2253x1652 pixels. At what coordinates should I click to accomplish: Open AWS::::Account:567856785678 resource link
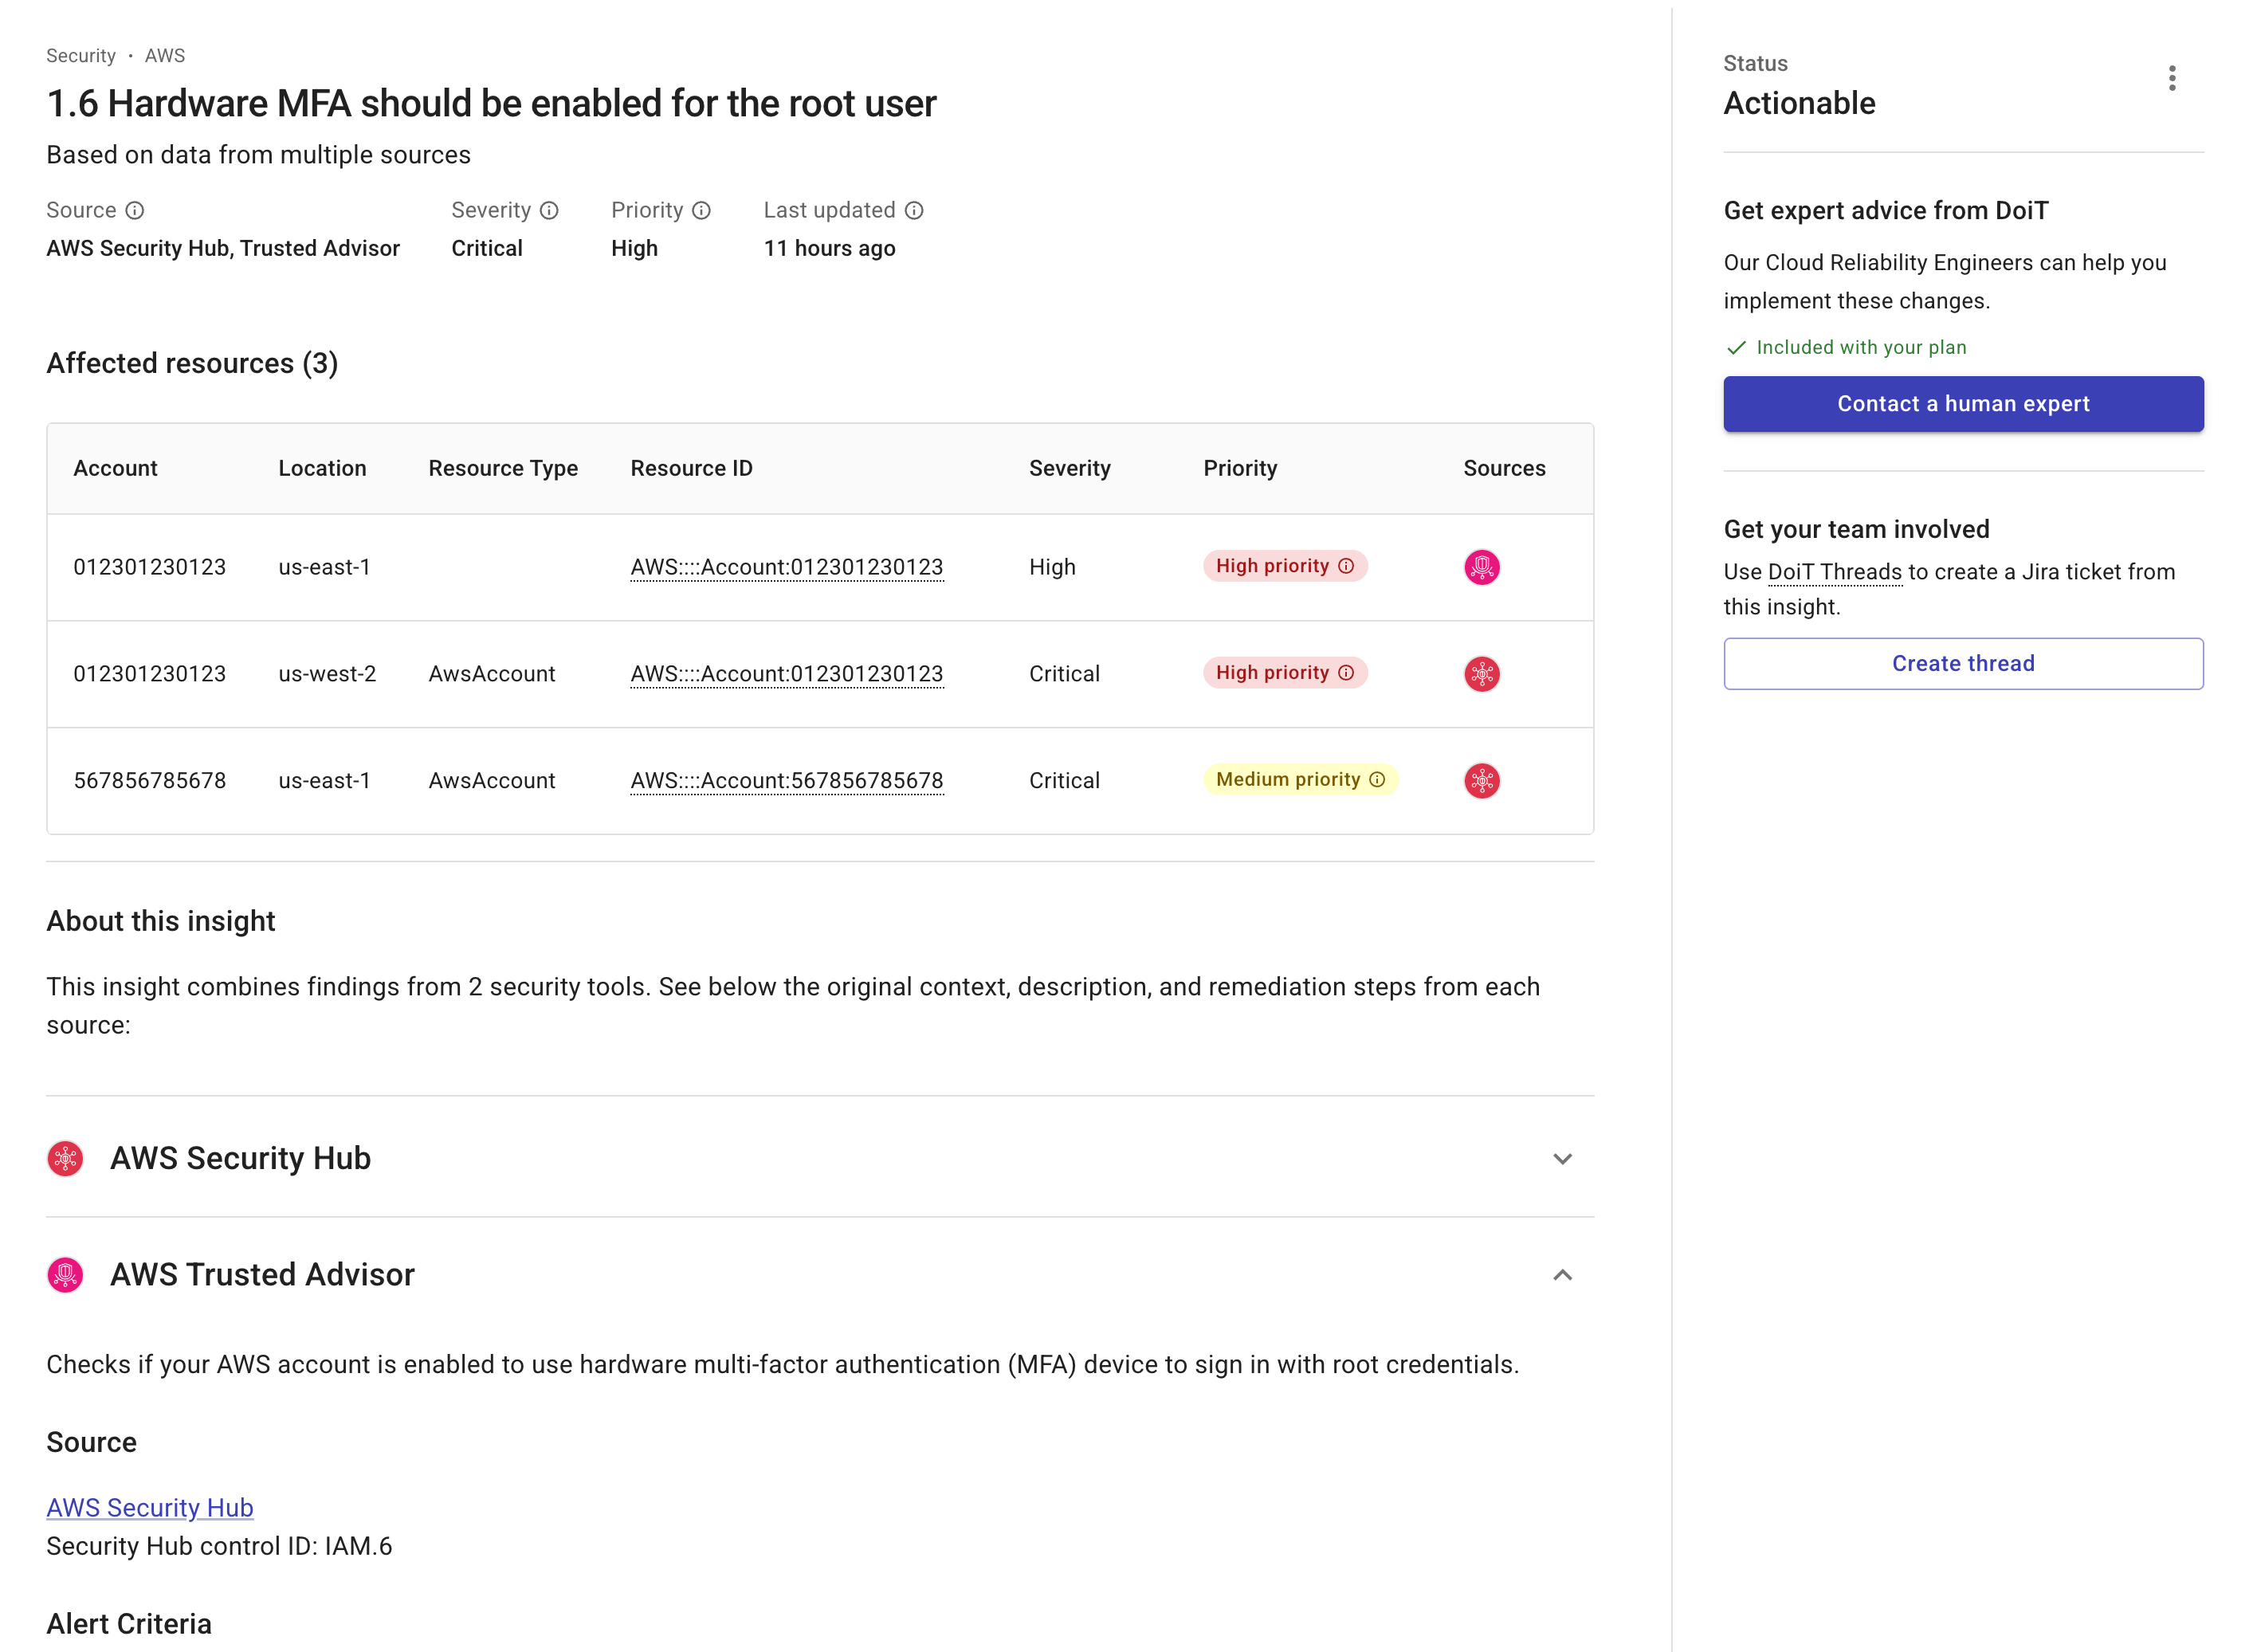pyautogui.click(x=786, y=781)
